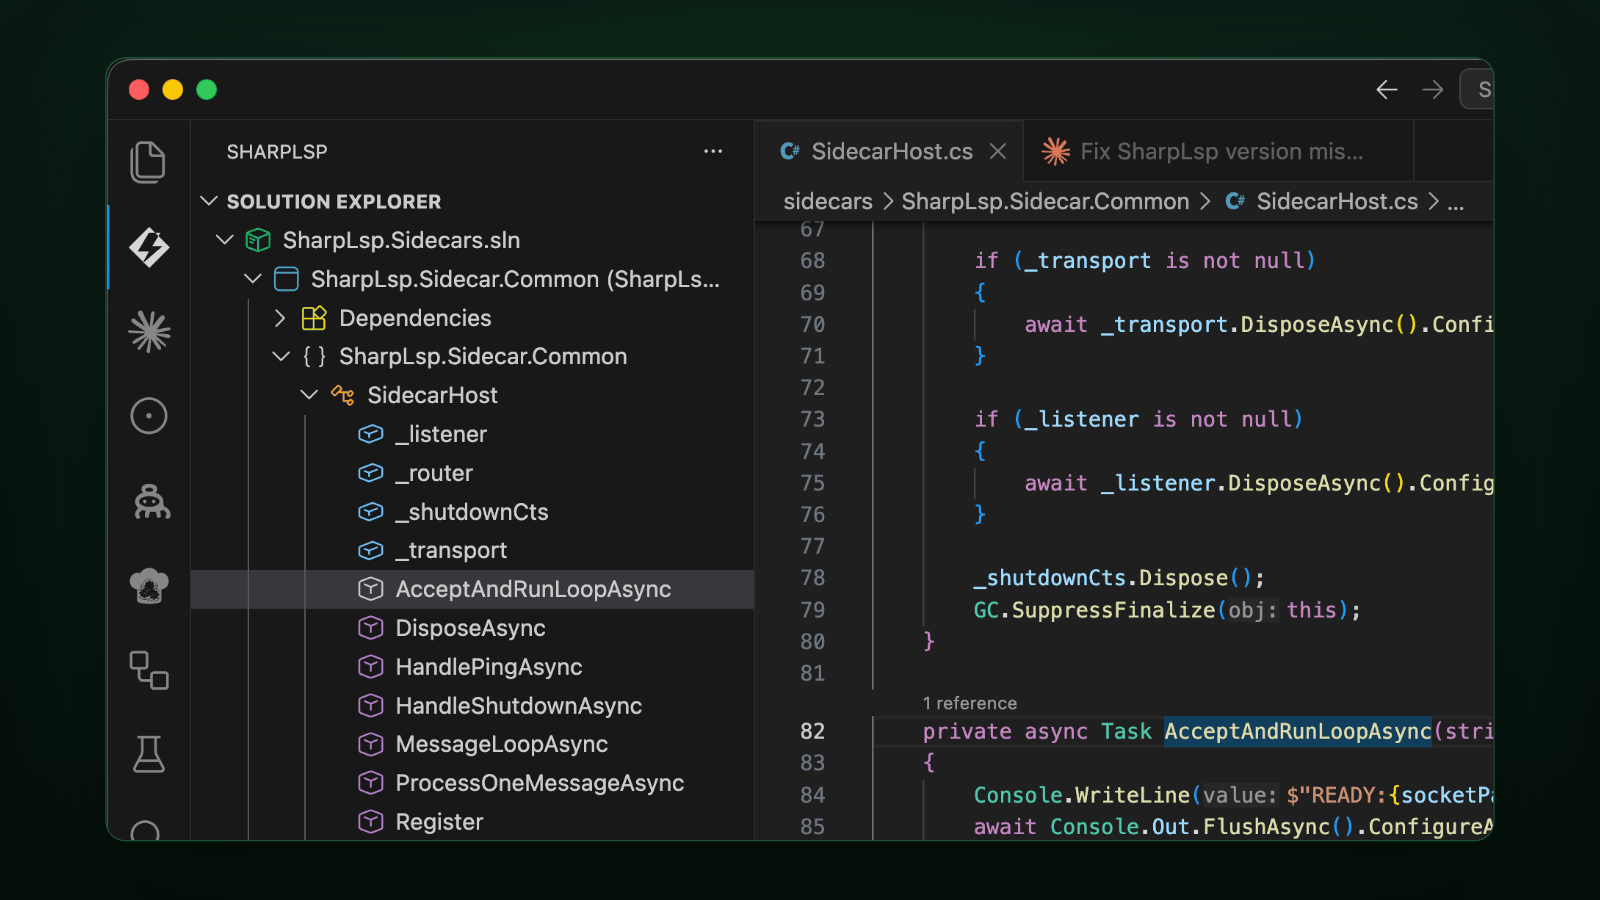Open the robot agent icon in activity bar

[x=151, y=501]
